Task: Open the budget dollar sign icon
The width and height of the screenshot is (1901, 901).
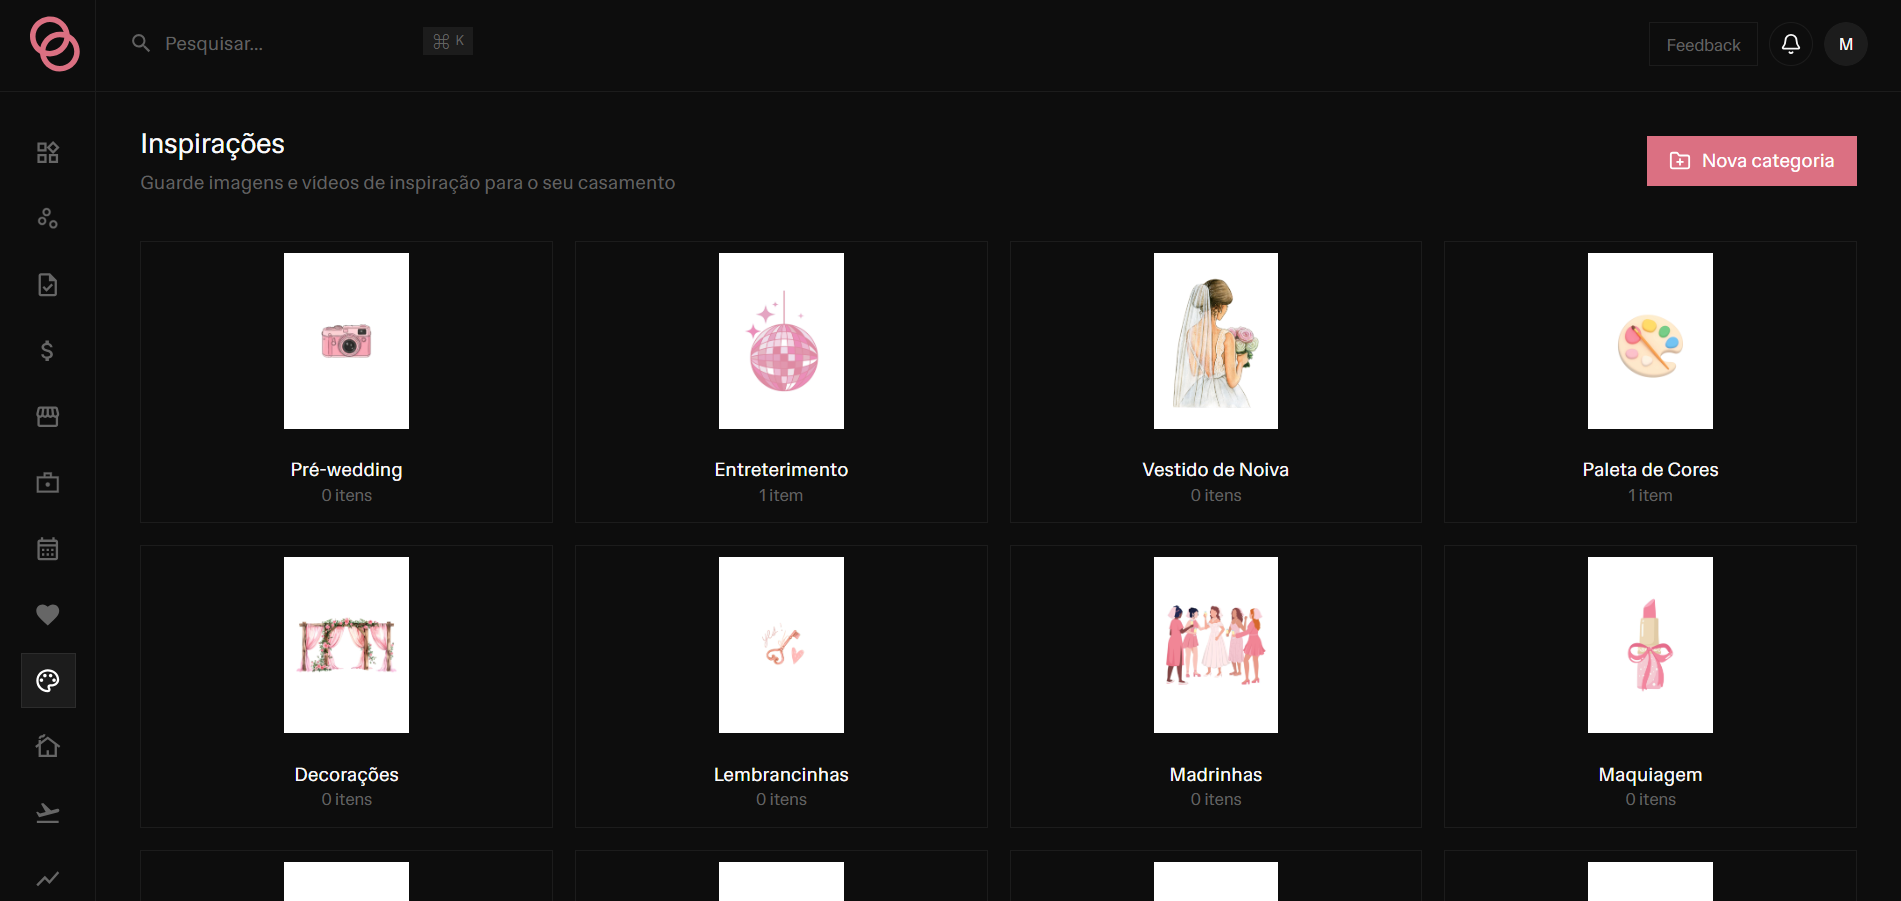Action: (x=48, y=350)
